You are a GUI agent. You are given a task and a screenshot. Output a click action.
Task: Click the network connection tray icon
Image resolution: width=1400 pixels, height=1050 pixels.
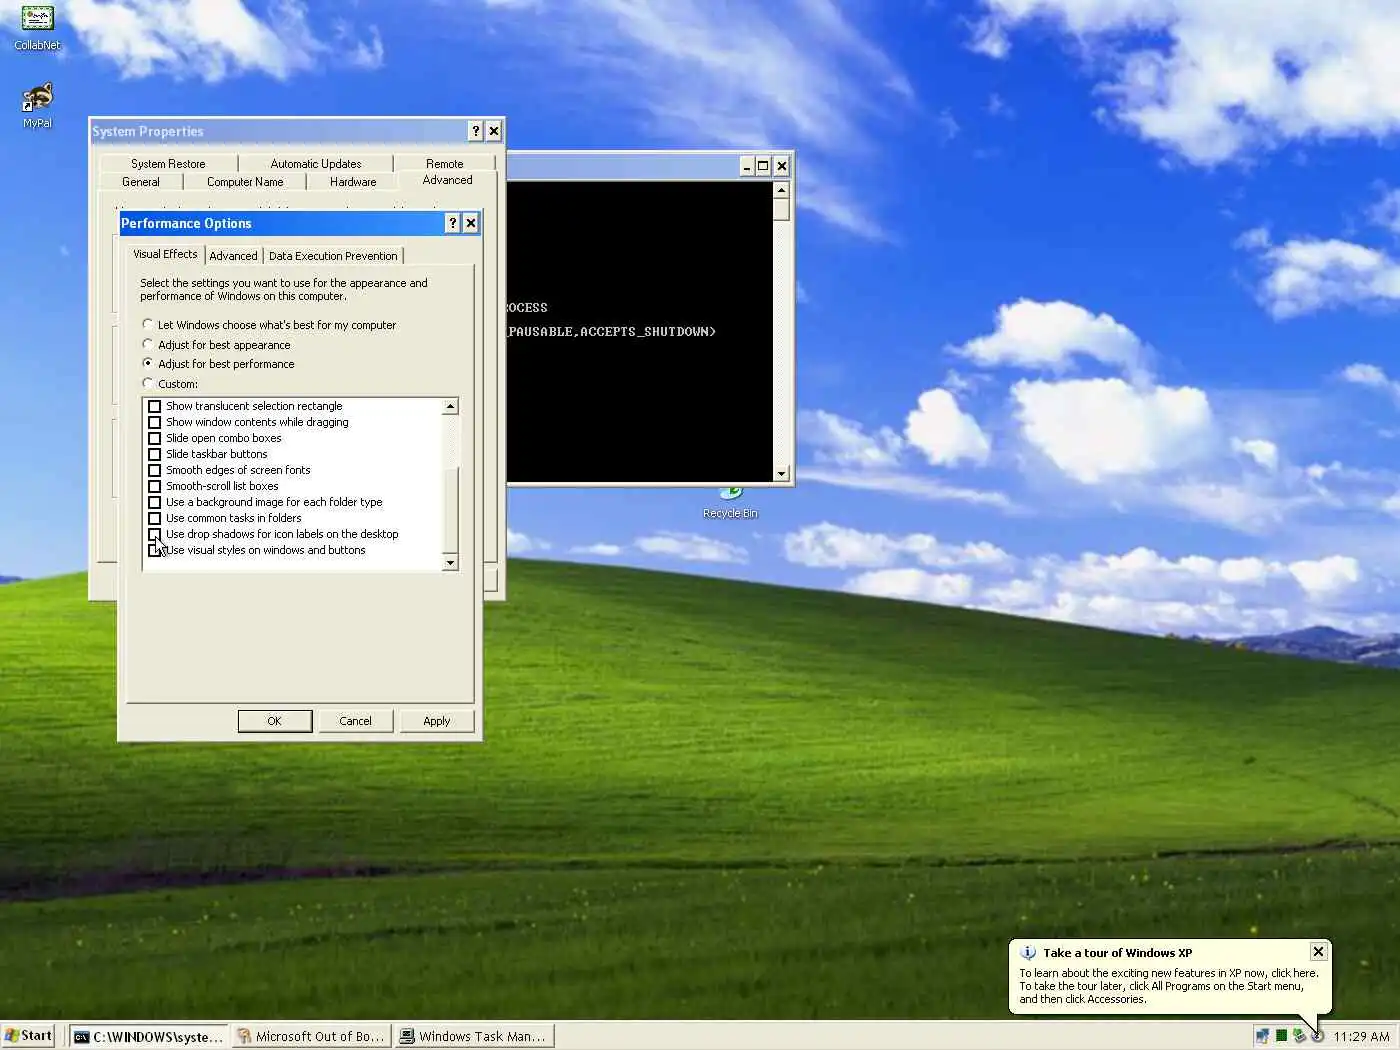point(1262,1036)
